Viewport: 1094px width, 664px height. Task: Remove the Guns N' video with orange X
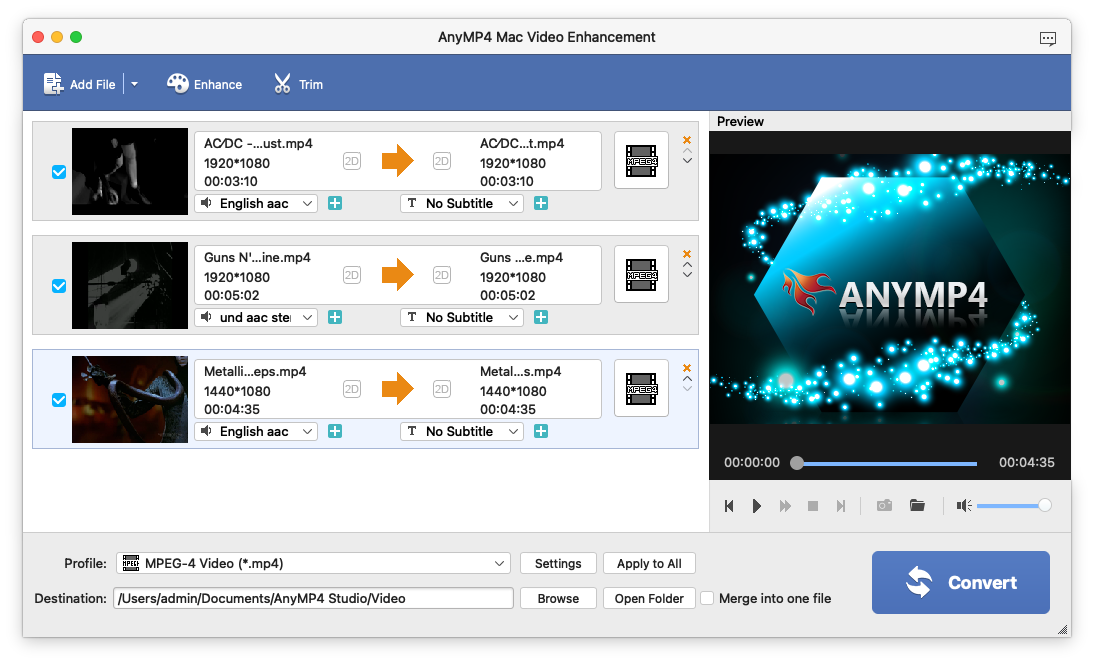pyautogui.click(x=687, y=254)
